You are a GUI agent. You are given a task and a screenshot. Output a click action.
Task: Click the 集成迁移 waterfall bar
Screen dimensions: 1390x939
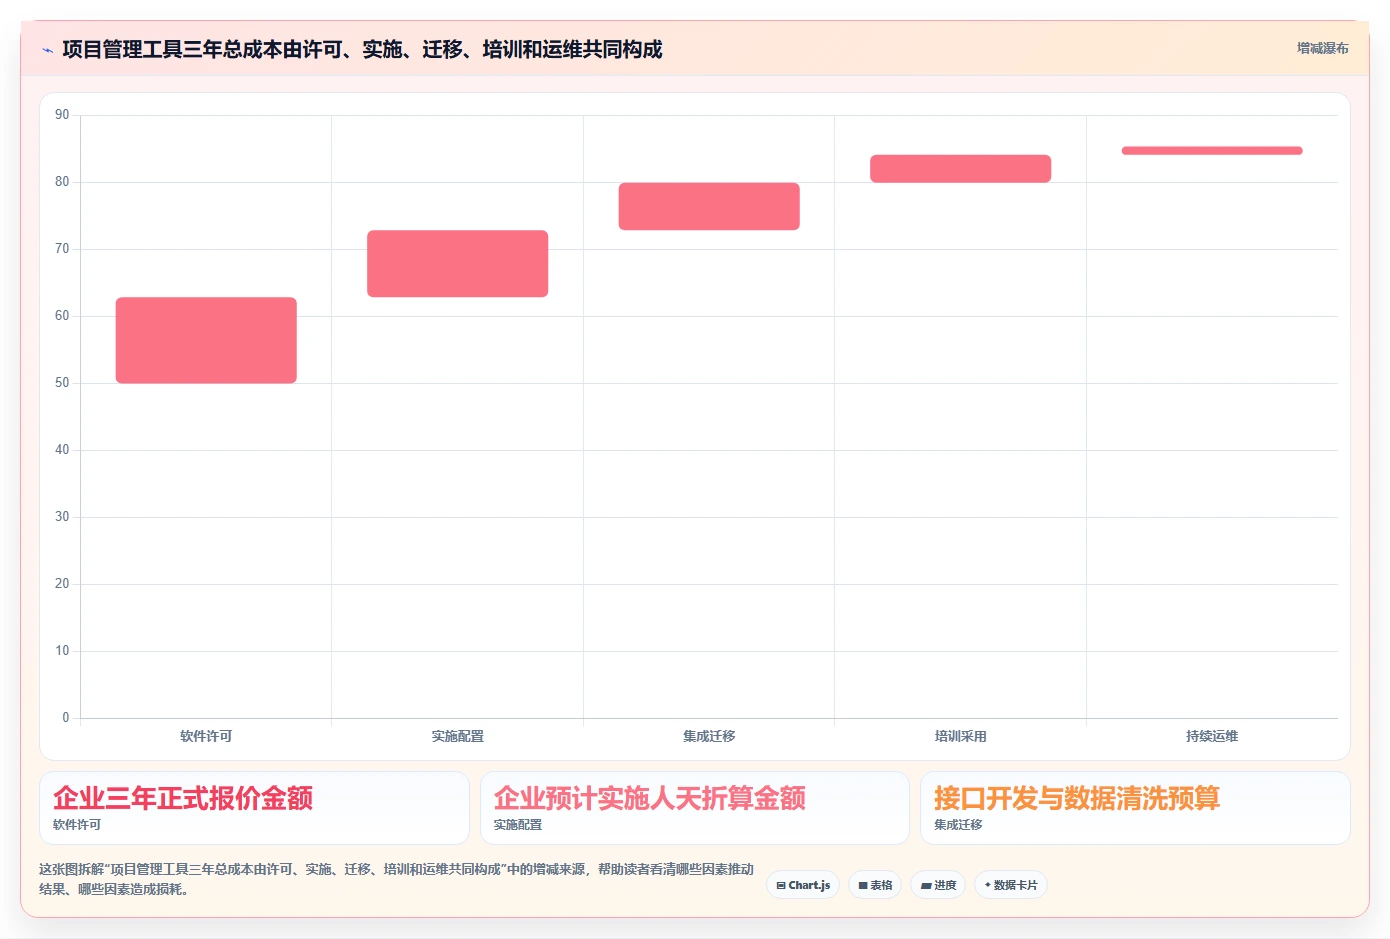coord(709,206)
